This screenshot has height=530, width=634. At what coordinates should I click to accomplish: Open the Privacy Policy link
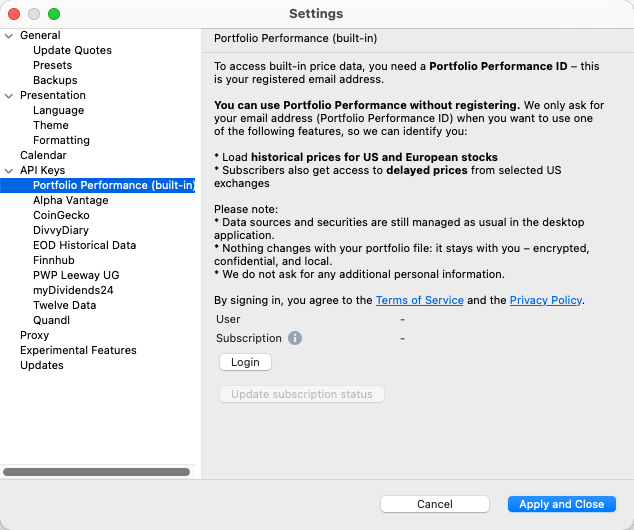tap(545, 300)
